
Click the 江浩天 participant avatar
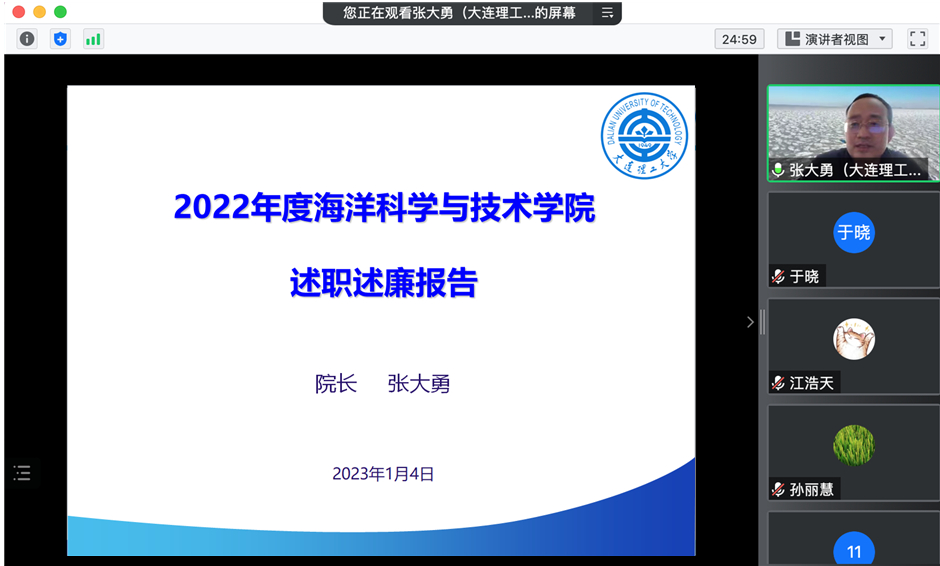pyautogui.click(x=853, y=340)
